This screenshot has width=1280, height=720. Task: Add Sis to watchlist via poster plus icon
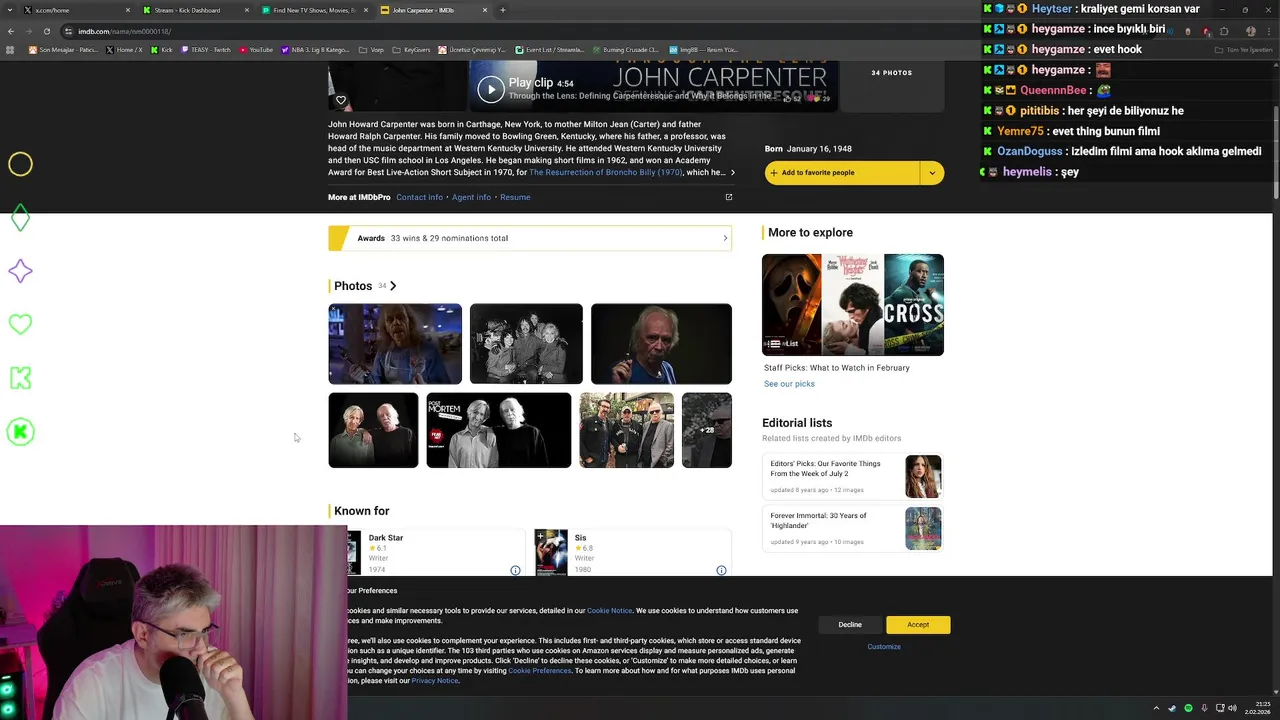540,536
